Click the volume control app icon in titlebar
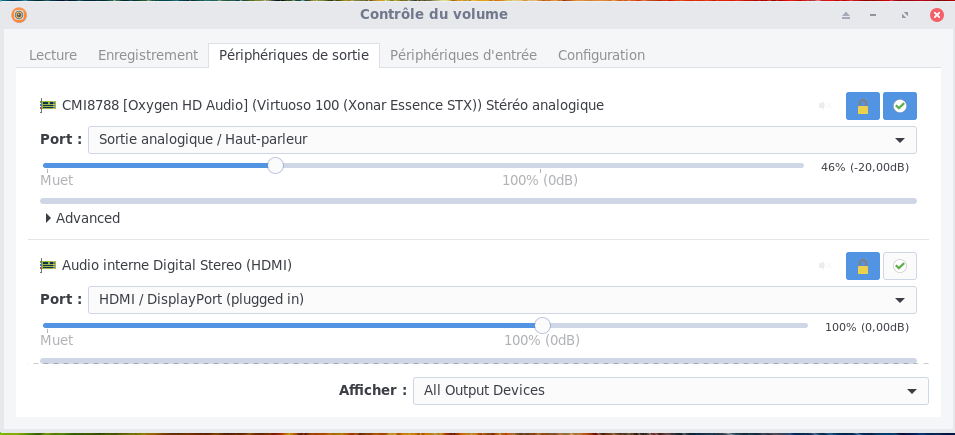 (x=18, y=15)
